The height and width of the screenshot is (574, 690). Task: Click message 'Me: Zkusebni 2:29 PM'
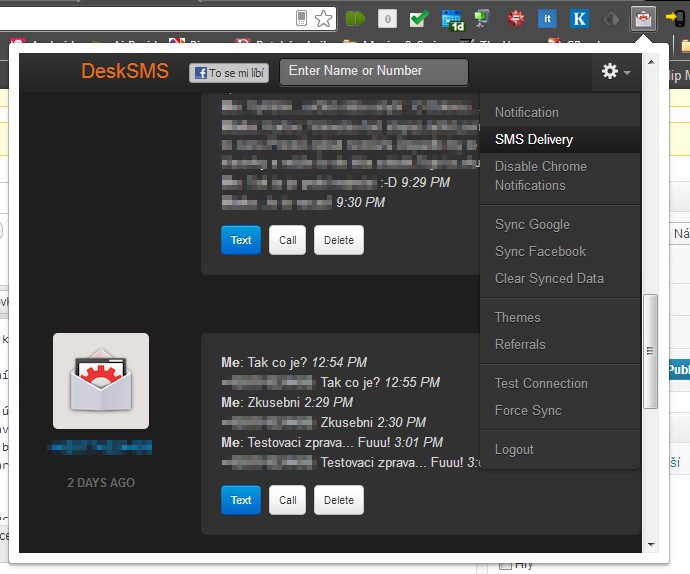[287, 402]
